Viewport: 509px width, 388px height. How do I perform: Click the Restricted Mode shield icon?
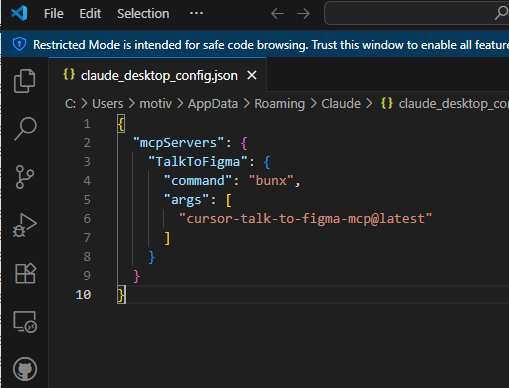(x=19, y=44)
